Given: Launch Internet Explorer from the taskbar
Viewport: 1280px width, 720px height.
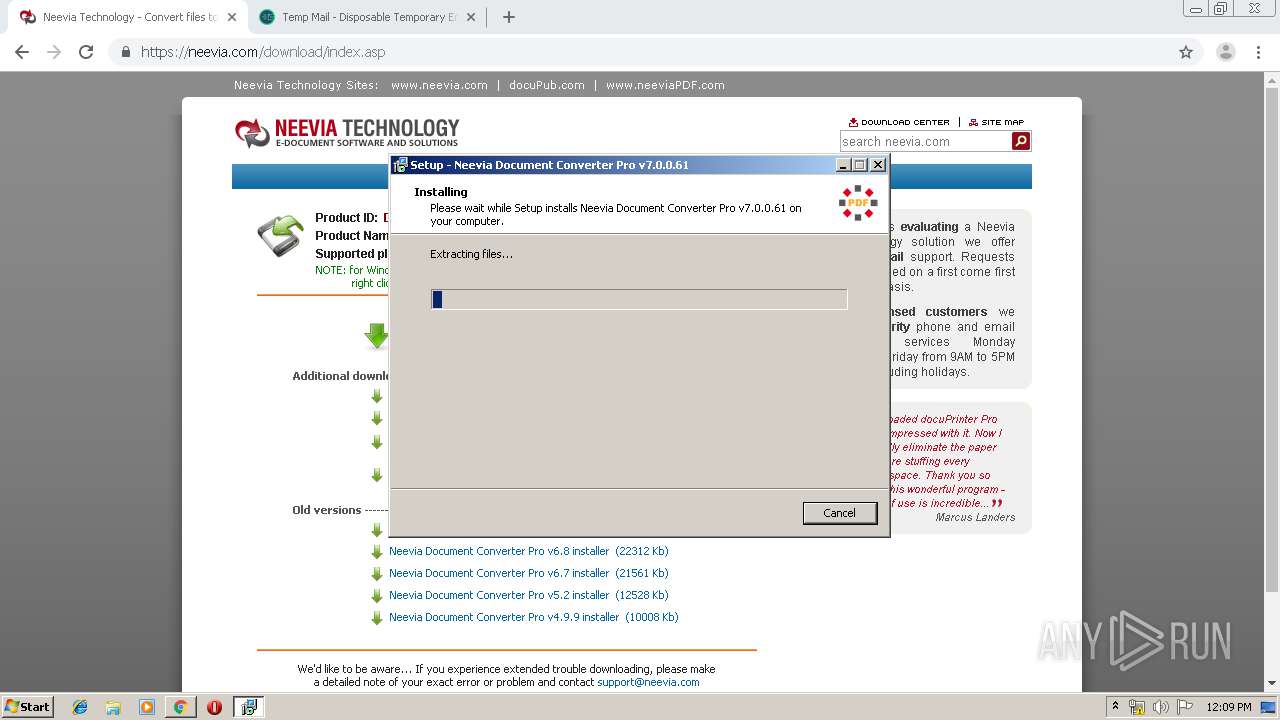Looking at the screenshot, I should 80,707.
